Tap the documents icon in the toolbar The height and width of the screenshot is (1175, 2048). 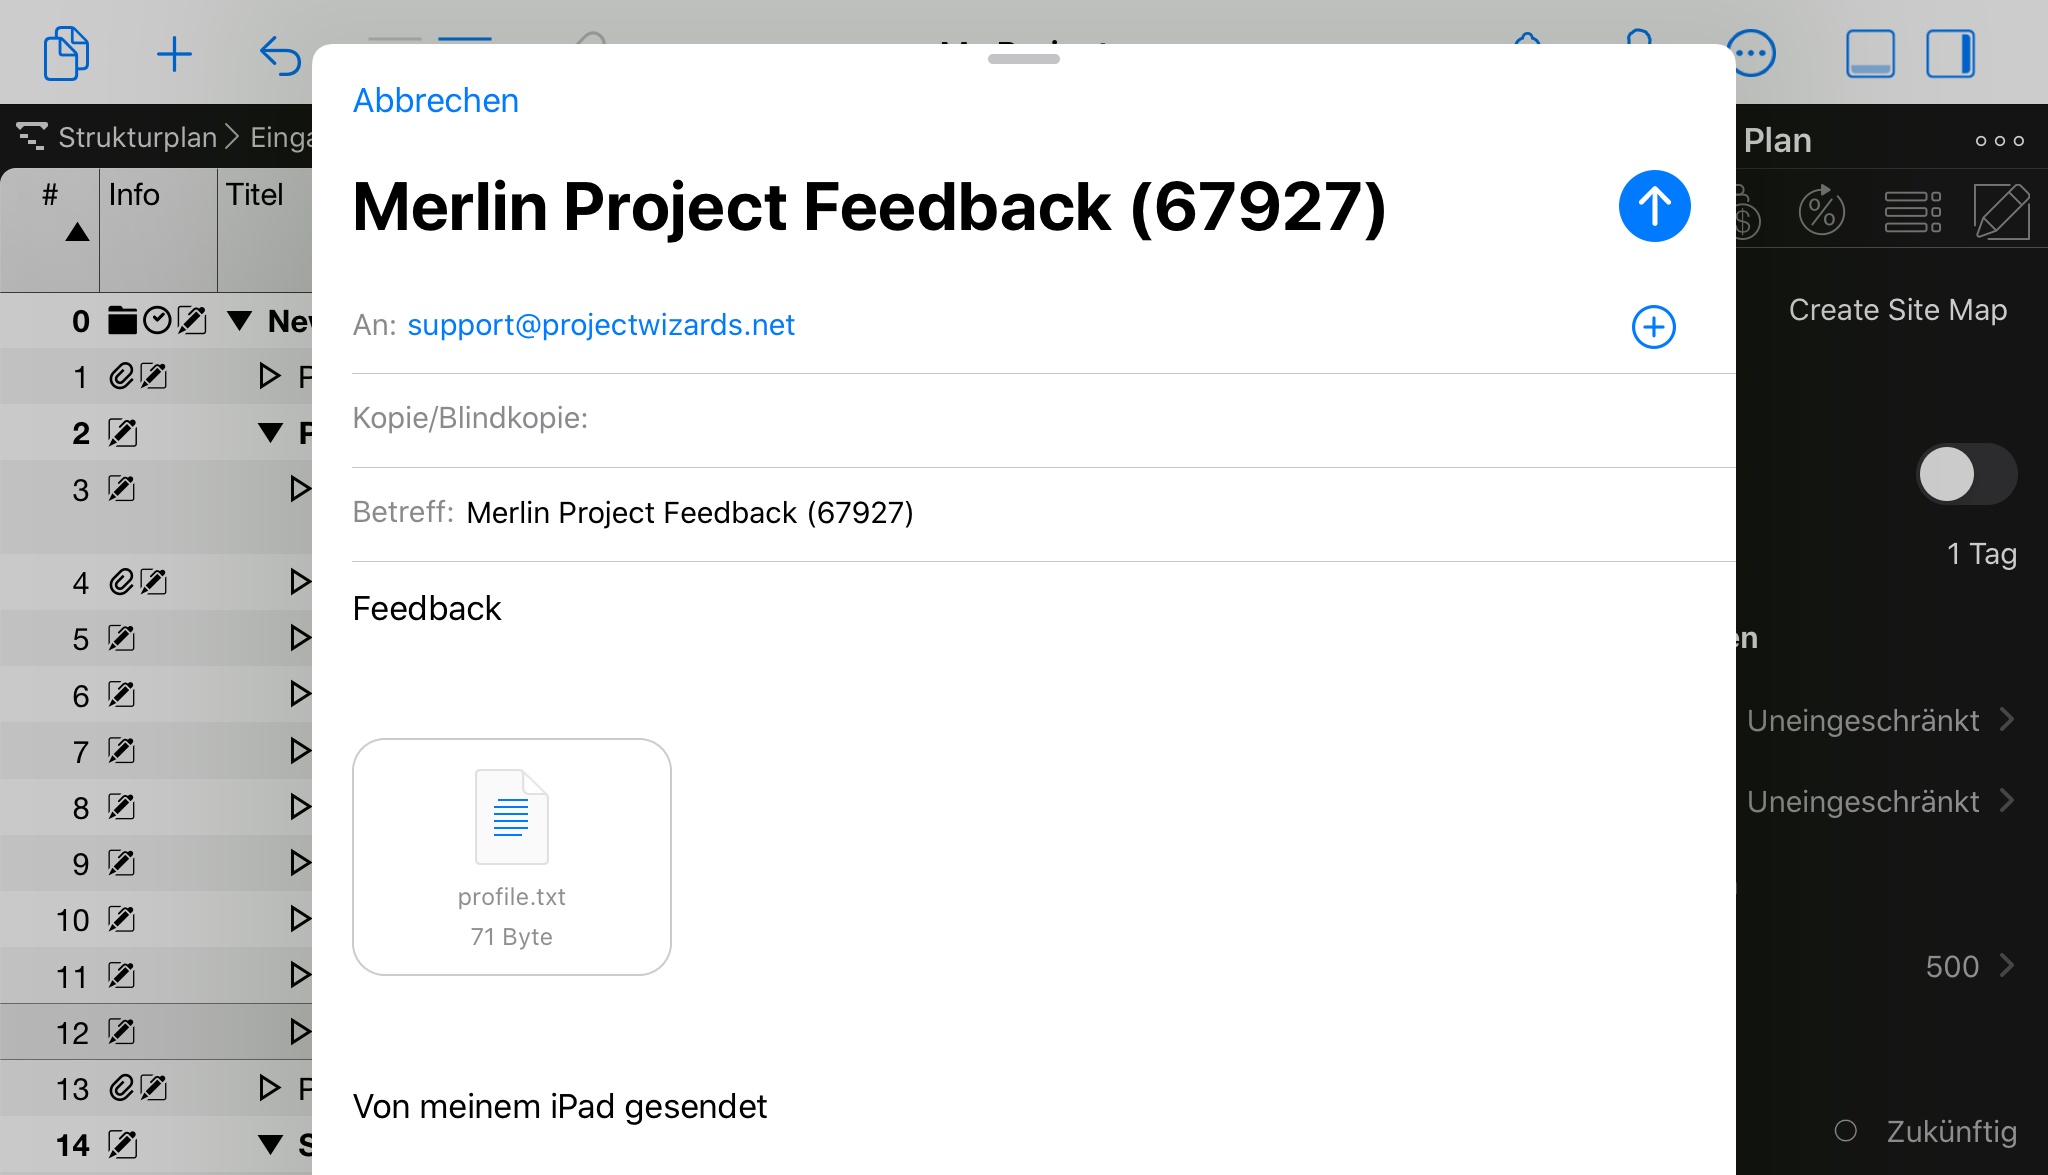66,54
